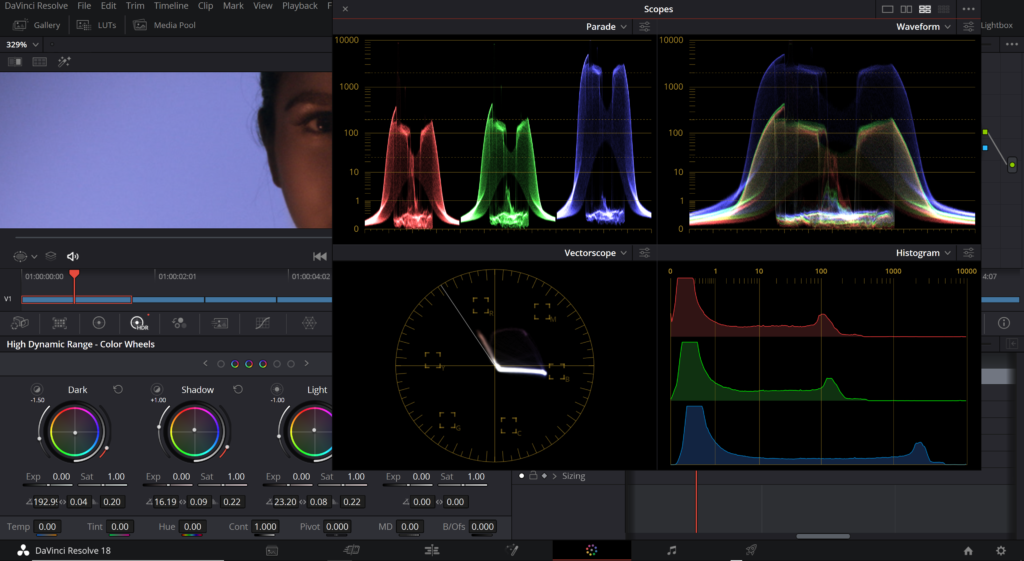Open the Camera Raw palette
Viewport: 1024px width, 561px height.
coord(20,323)
